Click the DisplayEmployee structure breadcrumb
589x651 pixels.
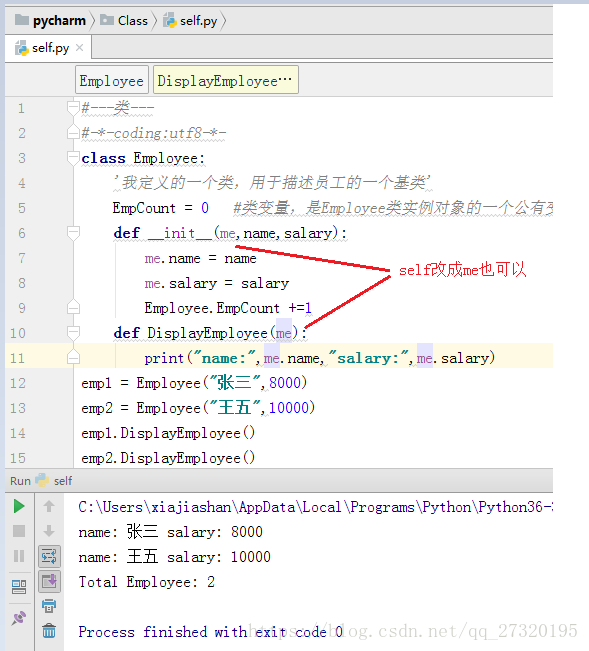click(x=226, y=80)
